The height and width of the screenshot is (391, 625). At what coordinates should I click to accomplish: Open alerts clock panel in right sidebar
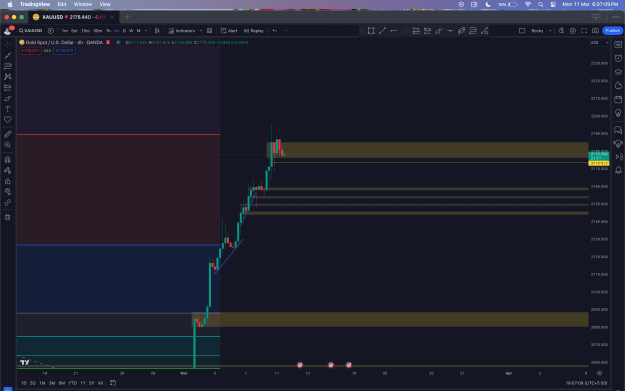[x=618, y=58]
